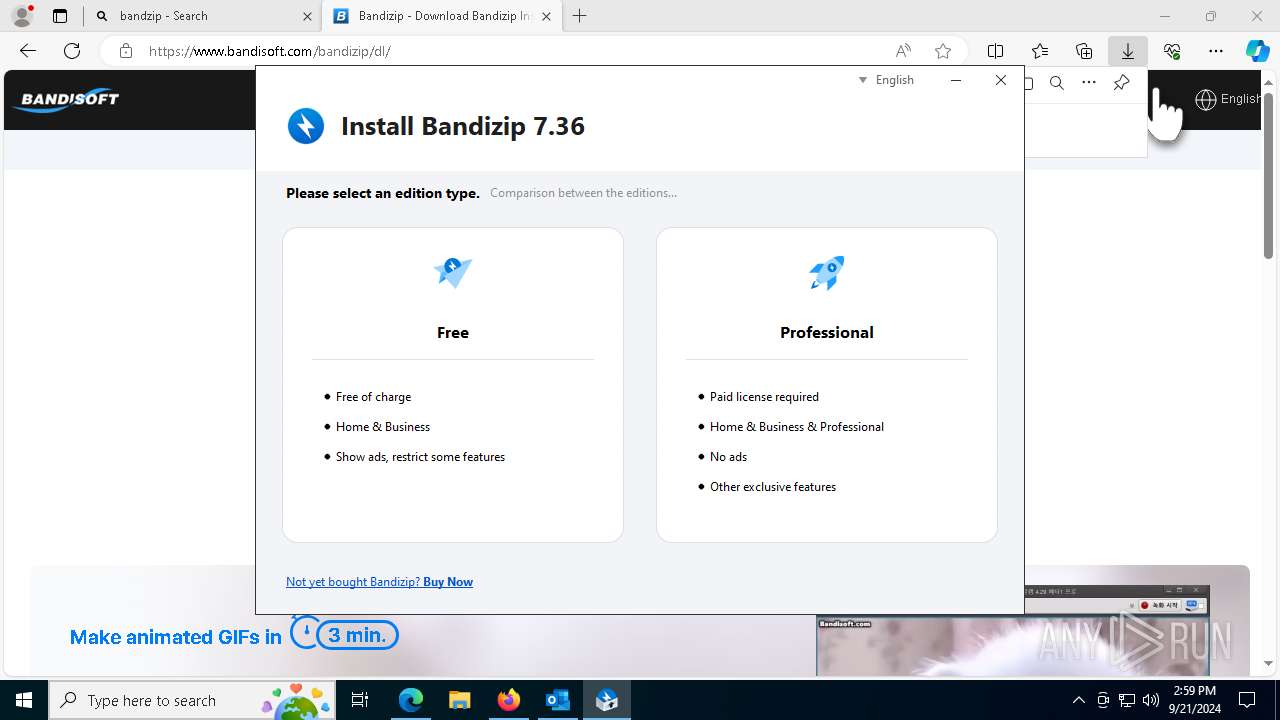
Task: Open the clock showing 2:59 PM
Action: [1194, 700]
